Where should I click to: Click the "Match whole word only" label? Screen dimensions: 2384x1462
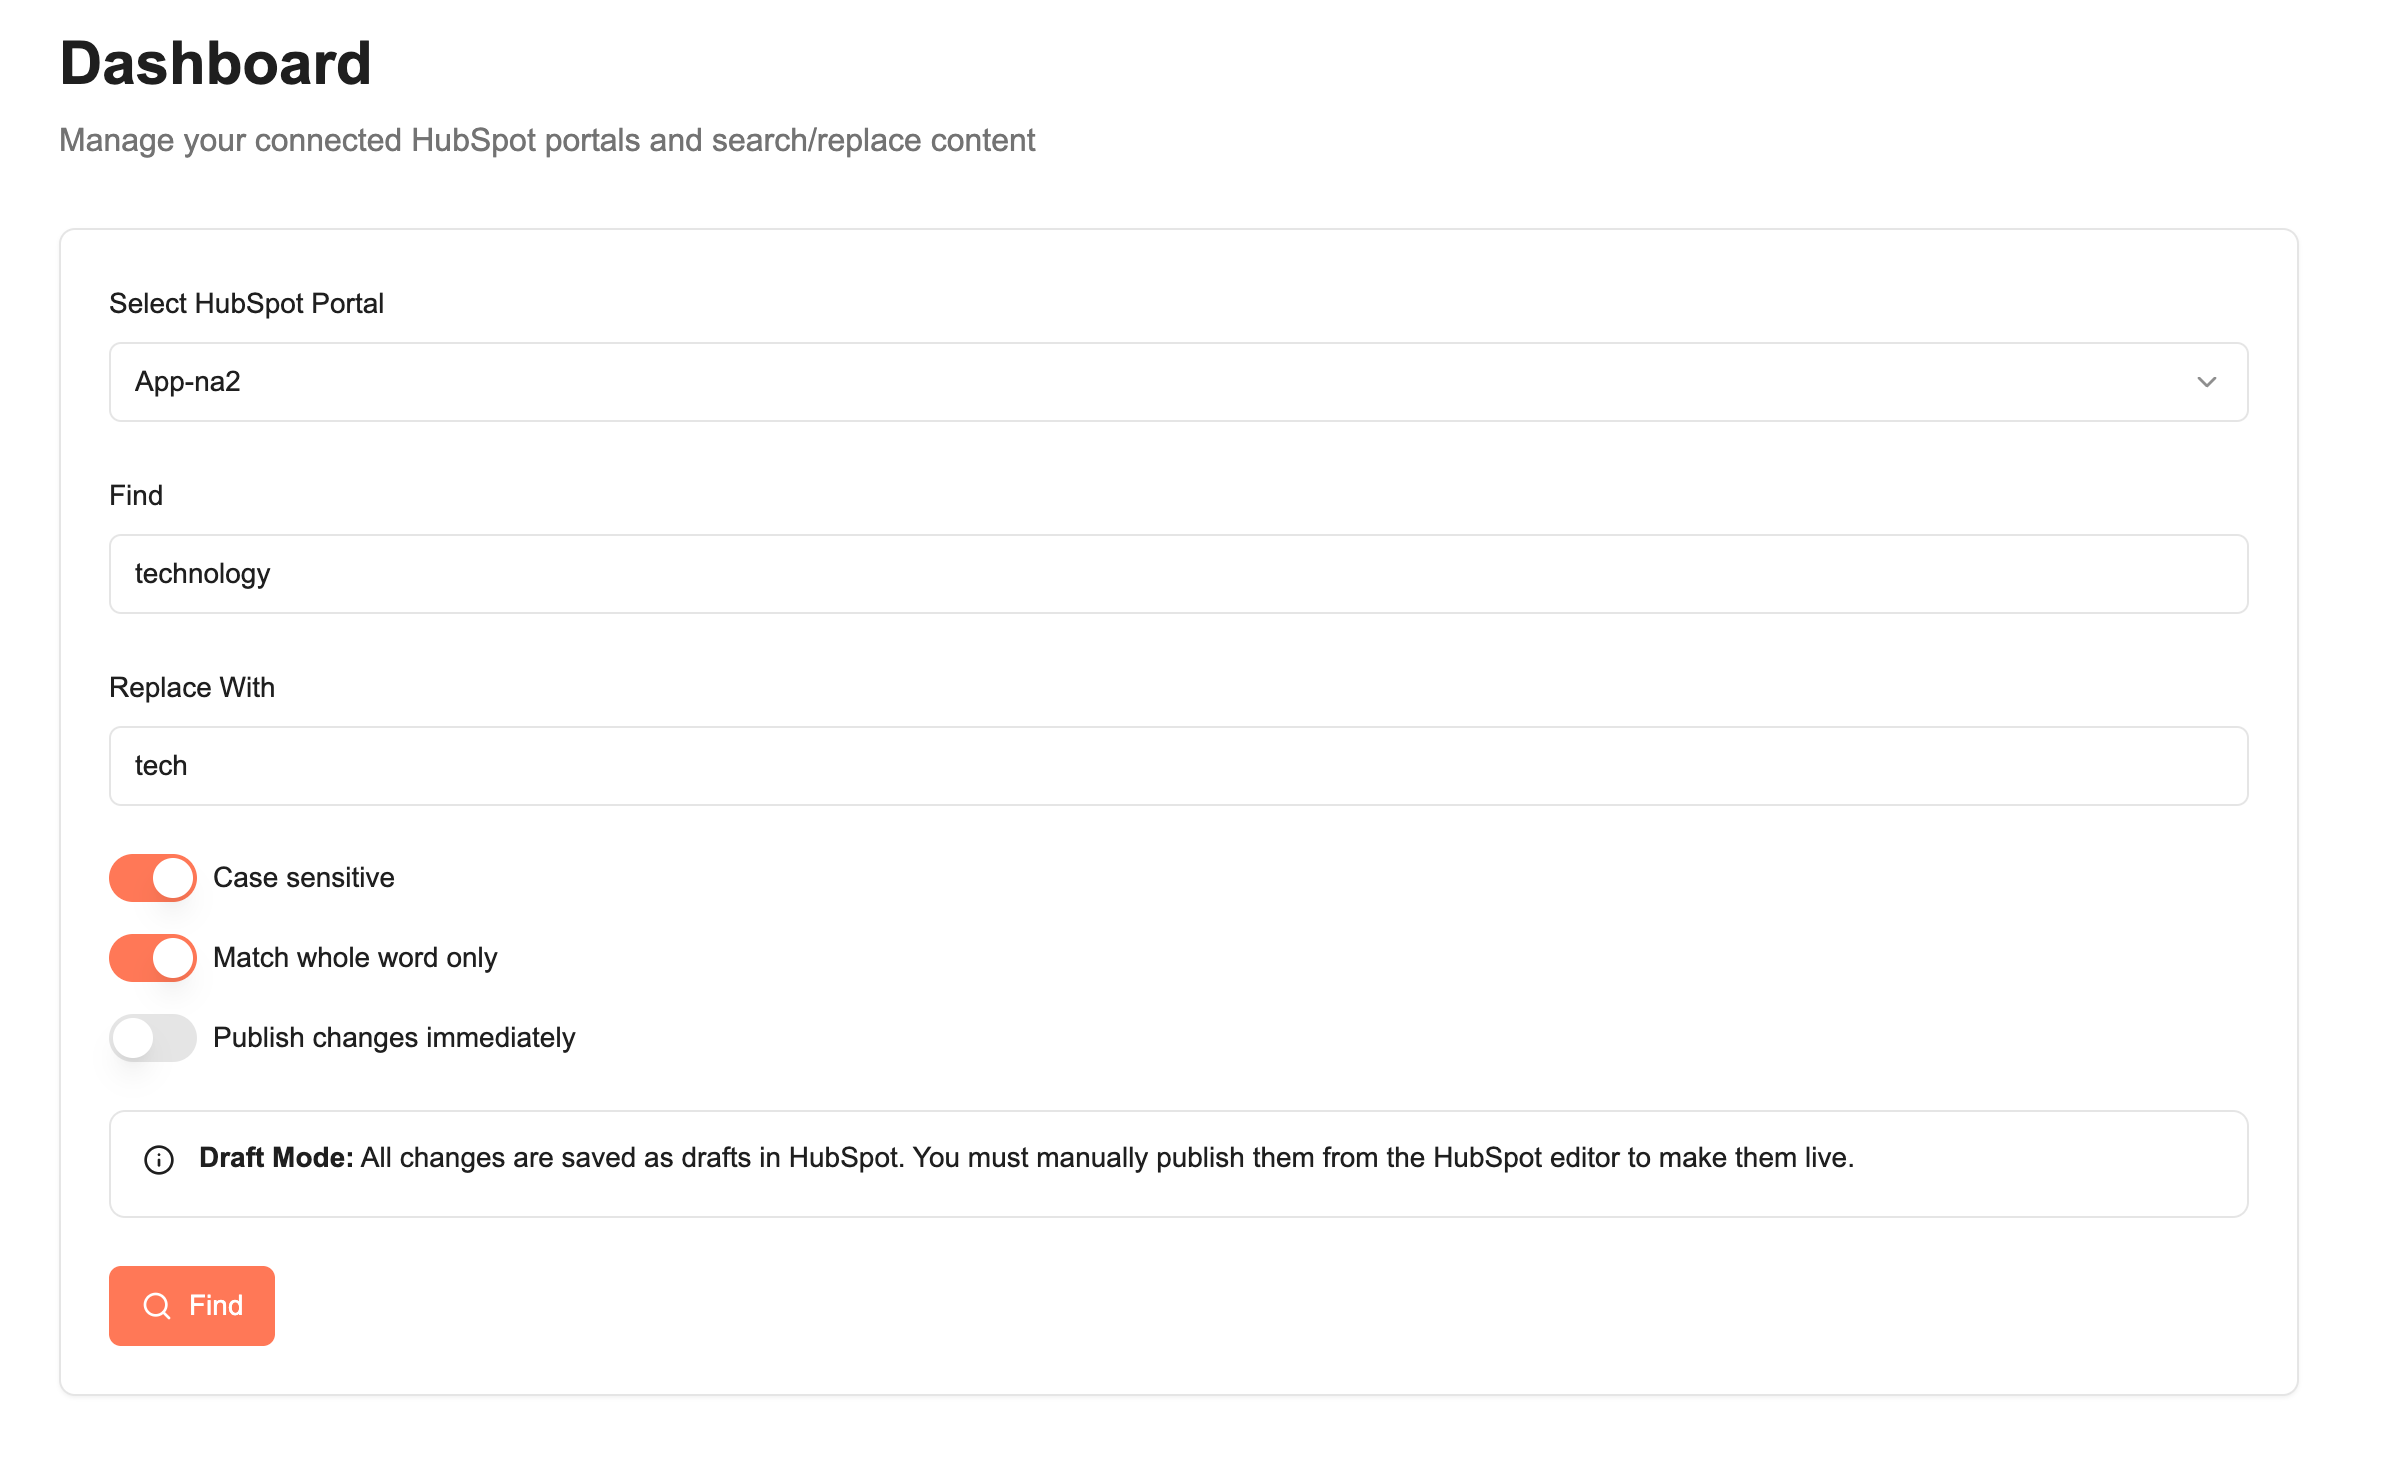tap(355, 958)
